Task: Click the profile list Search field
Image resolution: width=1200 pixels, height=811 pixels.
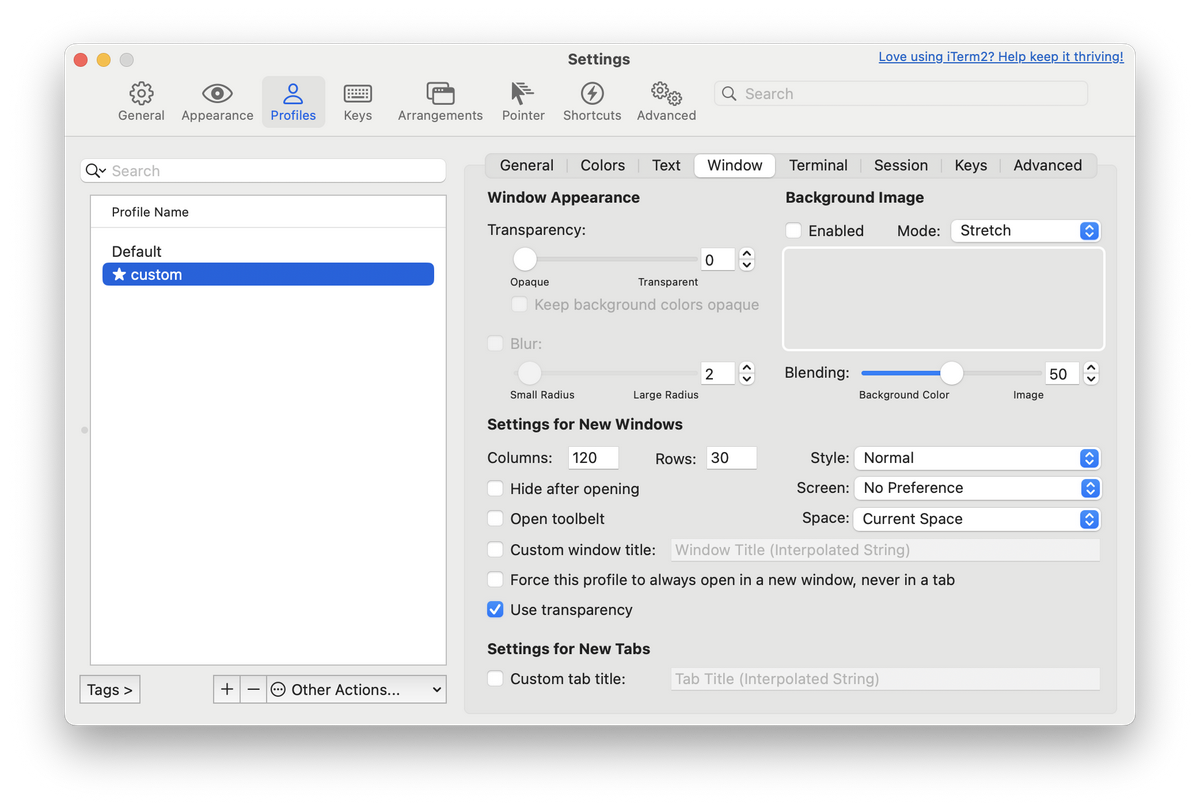Action: pos(263,171)
